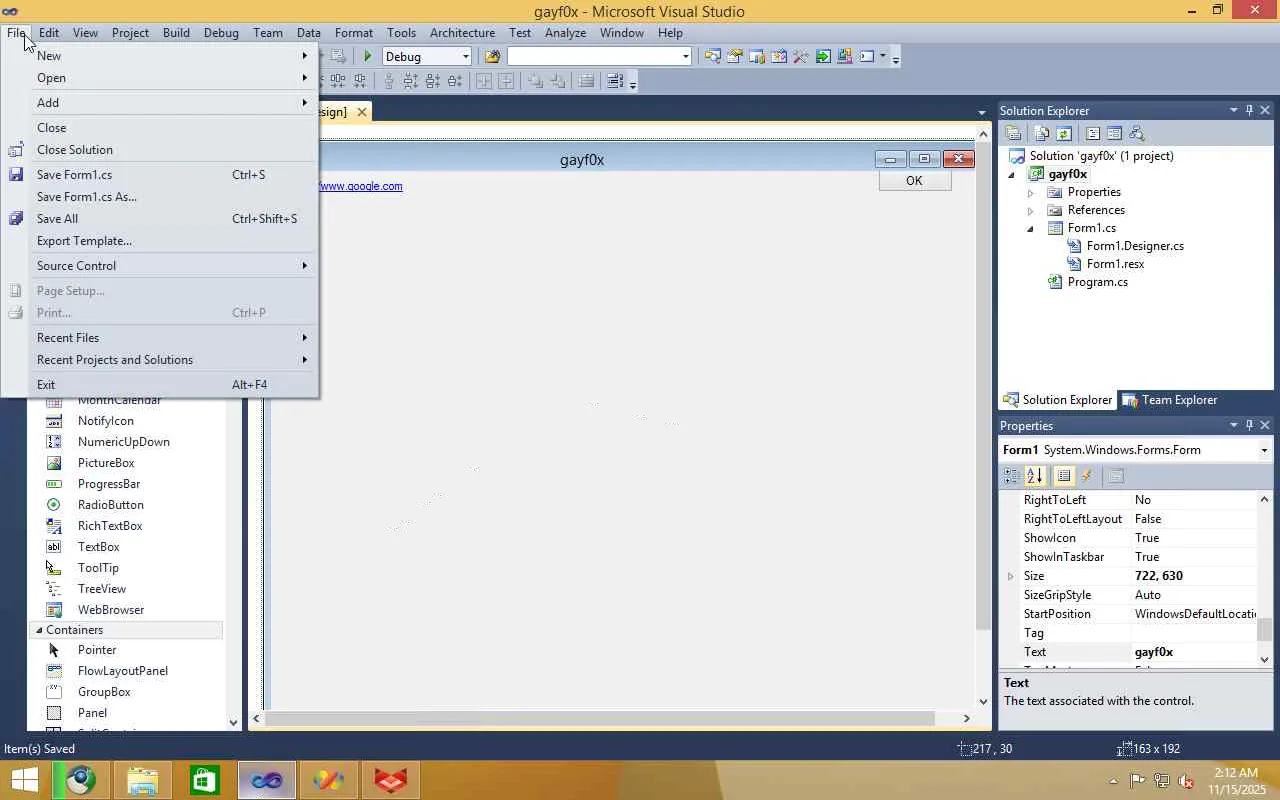Click Show All Files in Solution Explorer
This screenshot has width=1280, height=800.
tap(1042, 133)
